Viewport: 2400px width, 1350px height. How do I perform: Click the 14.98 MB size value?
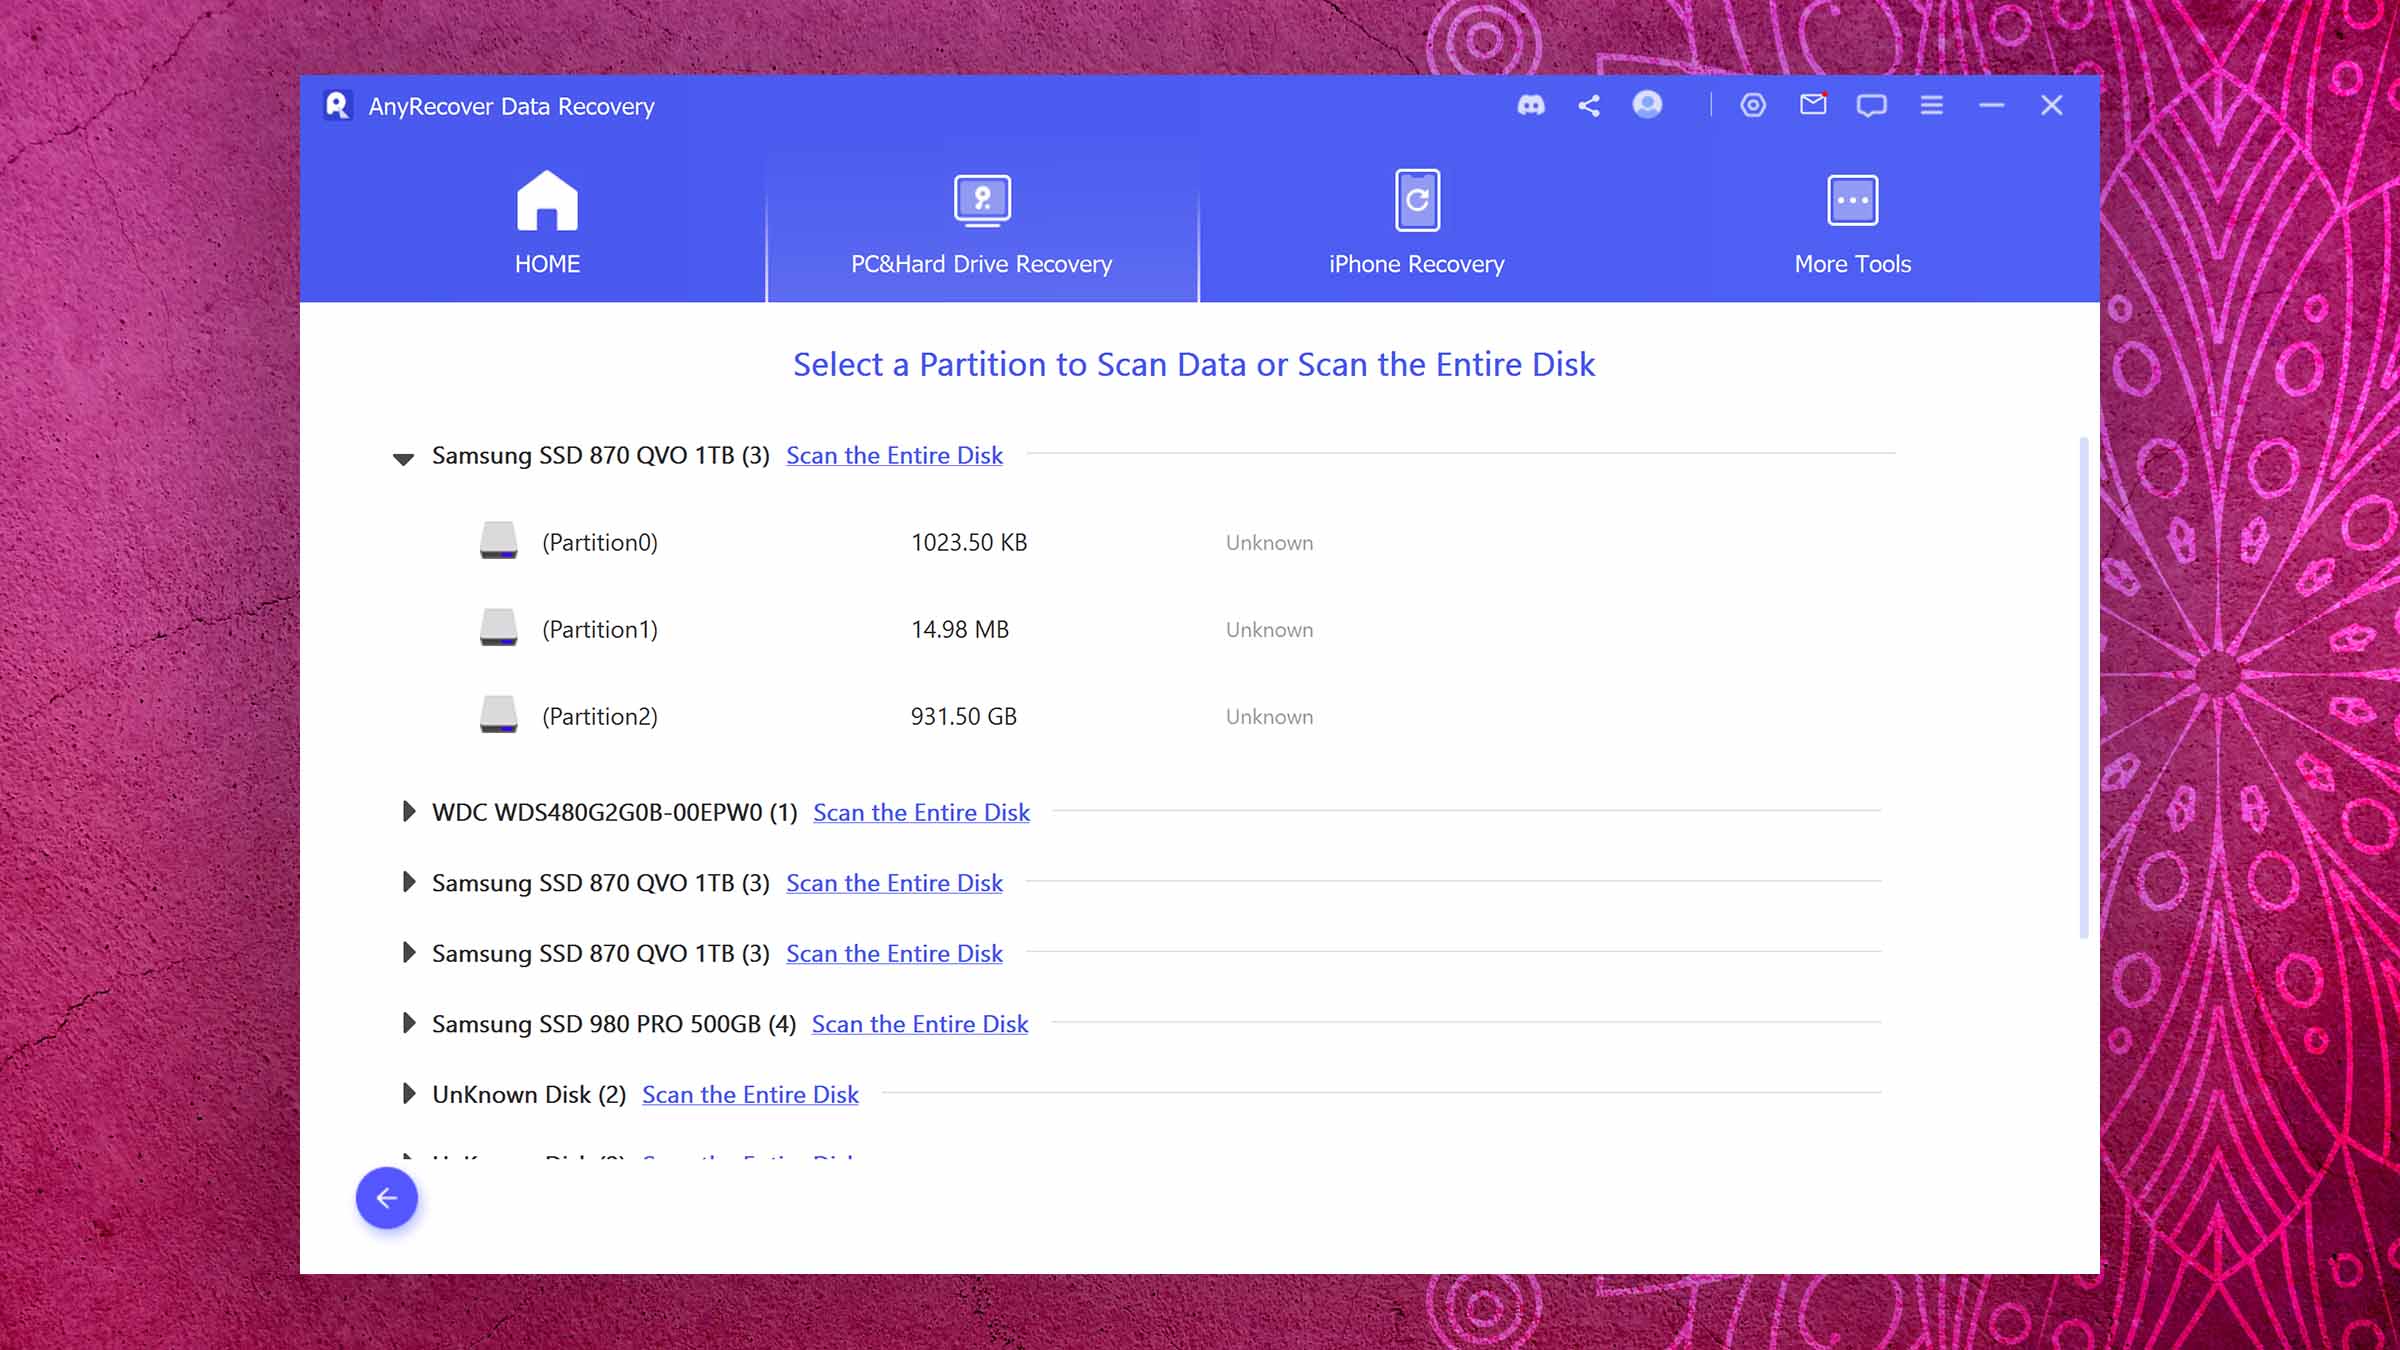960,629
